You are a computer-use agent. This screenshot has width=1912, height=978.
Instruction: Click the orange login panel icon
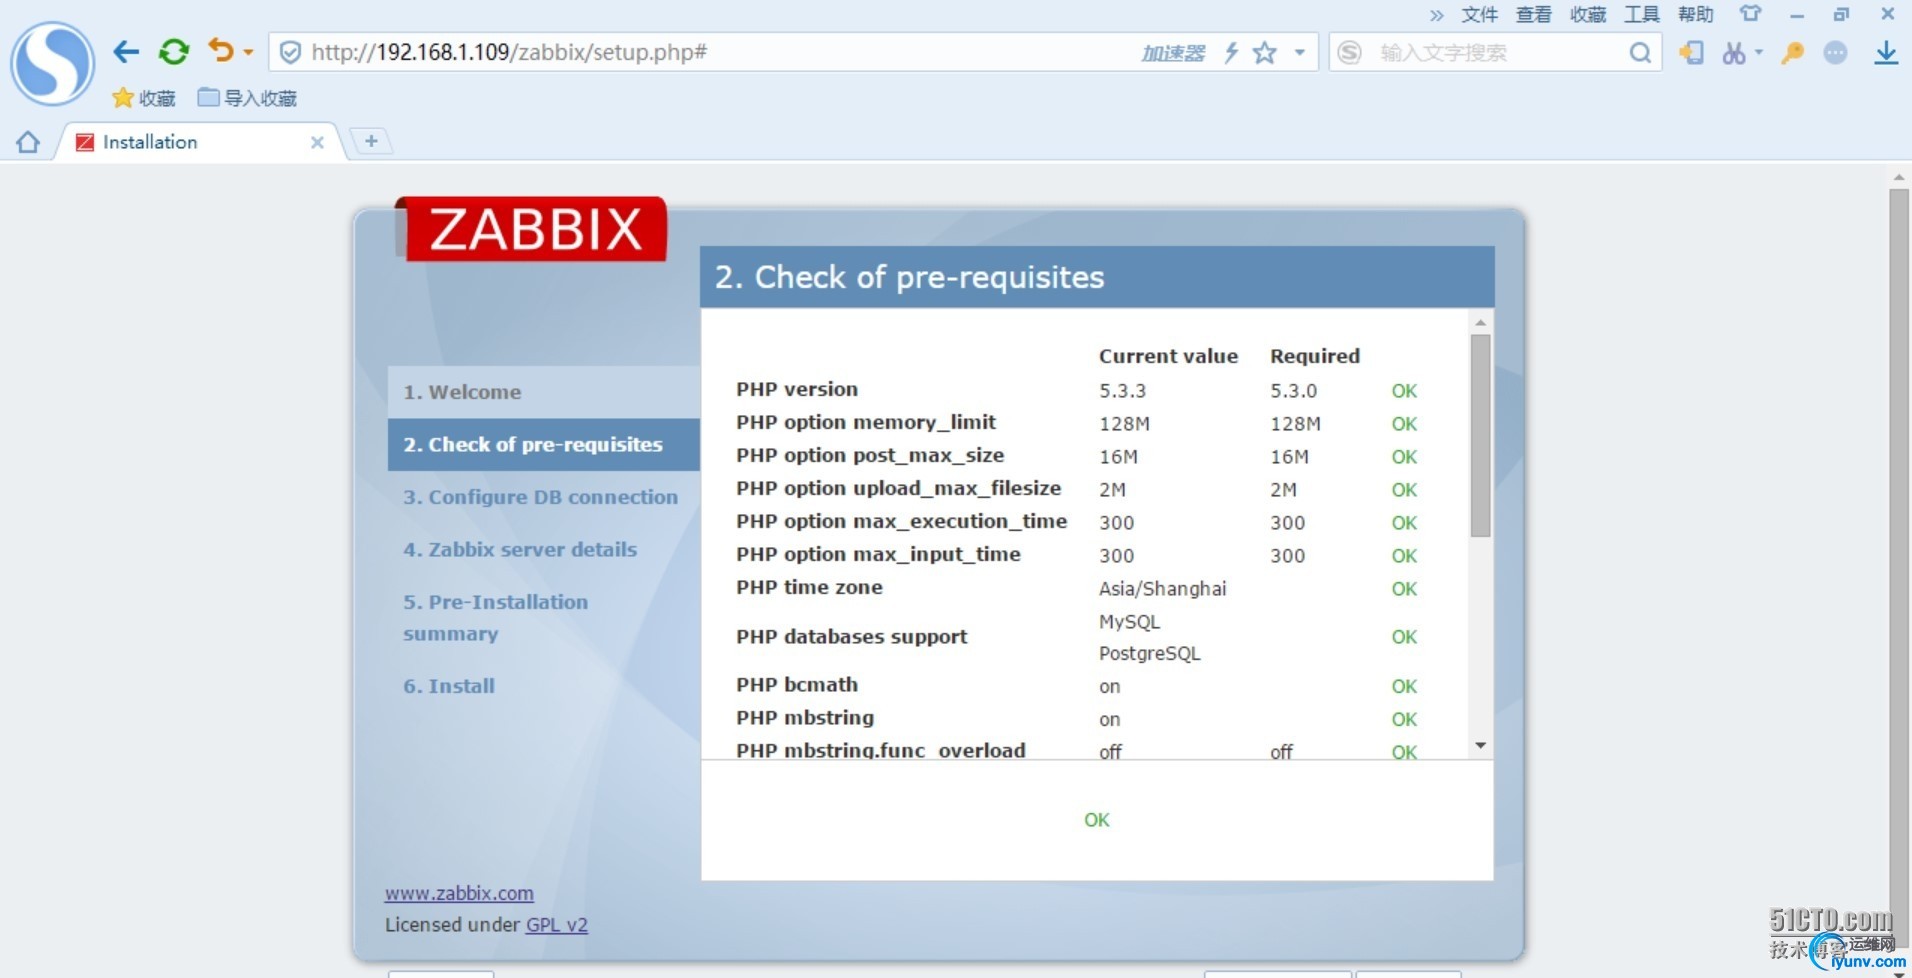pos(1691,52)
